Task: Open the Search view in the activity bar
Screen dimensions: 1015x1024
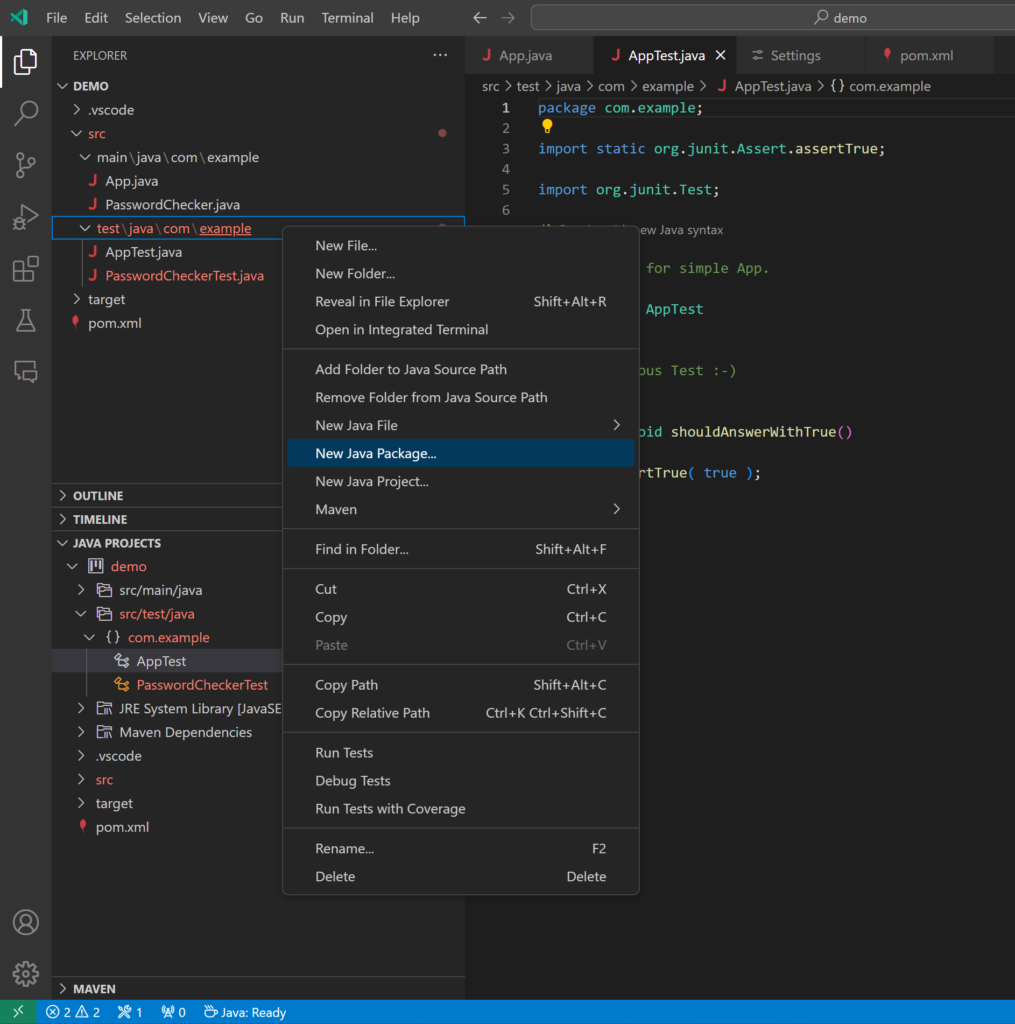Action: tap(25, 113)
